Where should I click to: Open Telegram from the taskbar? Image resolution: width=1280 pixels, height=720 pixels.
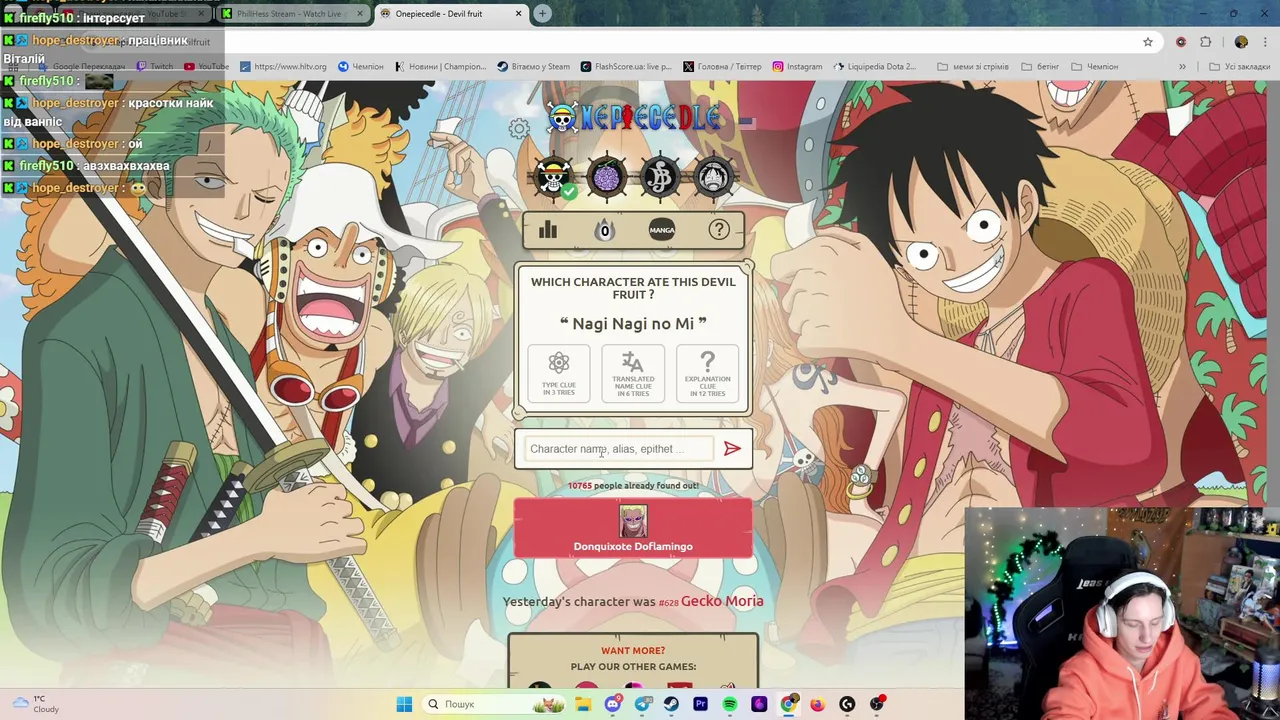coord(642,704)
